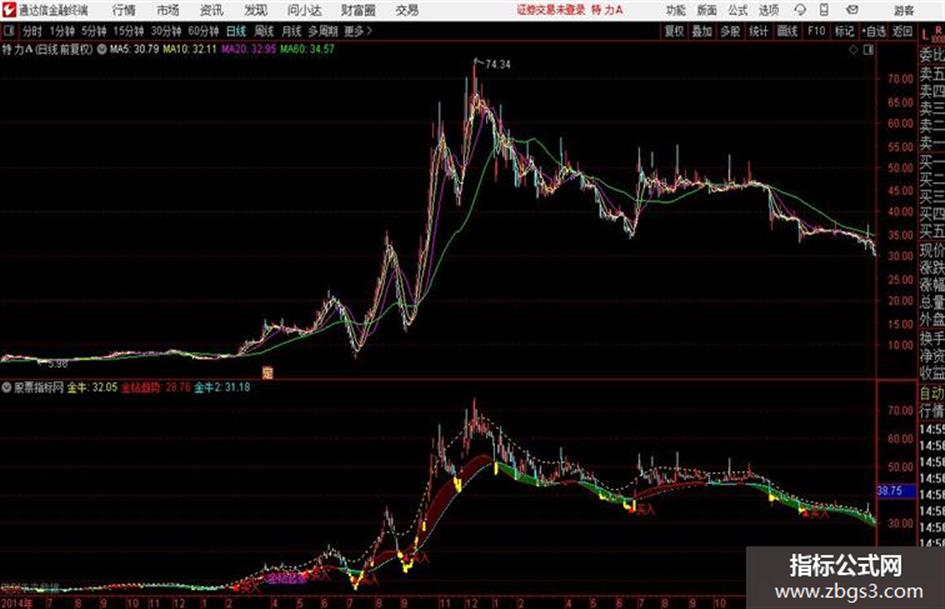Click the 通达信 red logo icon
Image resolution: width=945 pixels, height=609 pixels.
tap(9, 10)
